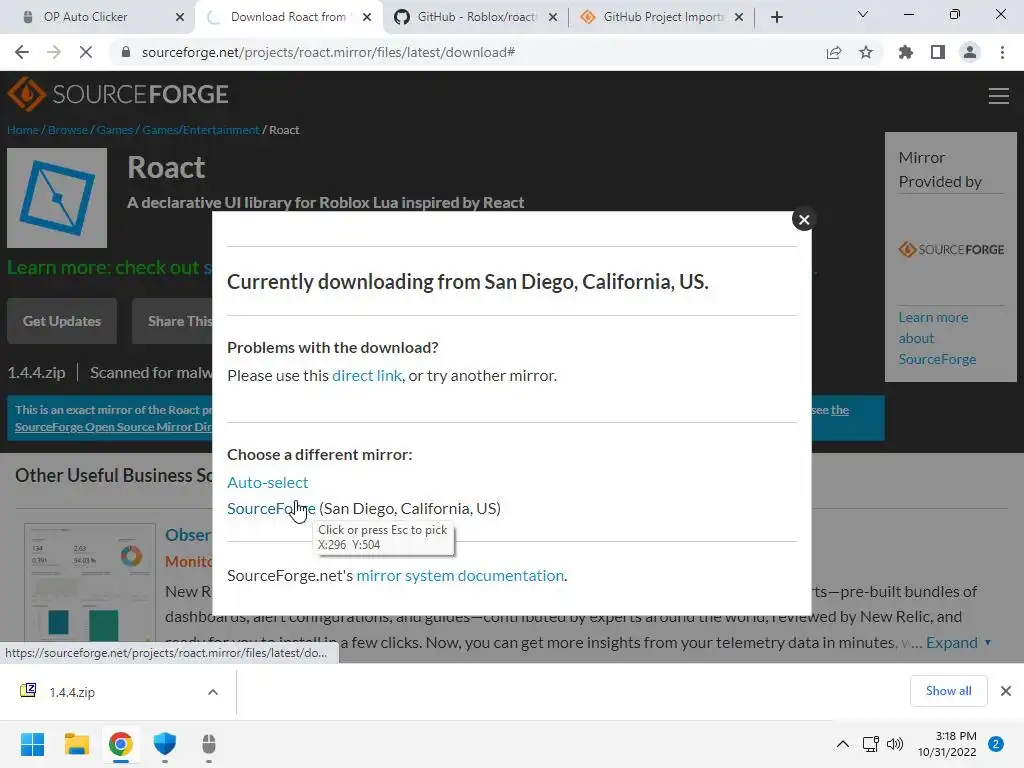Close the GitHub Project Importer tab
The height and width of the screenshot is (768, 1024).
(x=739, y=17)
